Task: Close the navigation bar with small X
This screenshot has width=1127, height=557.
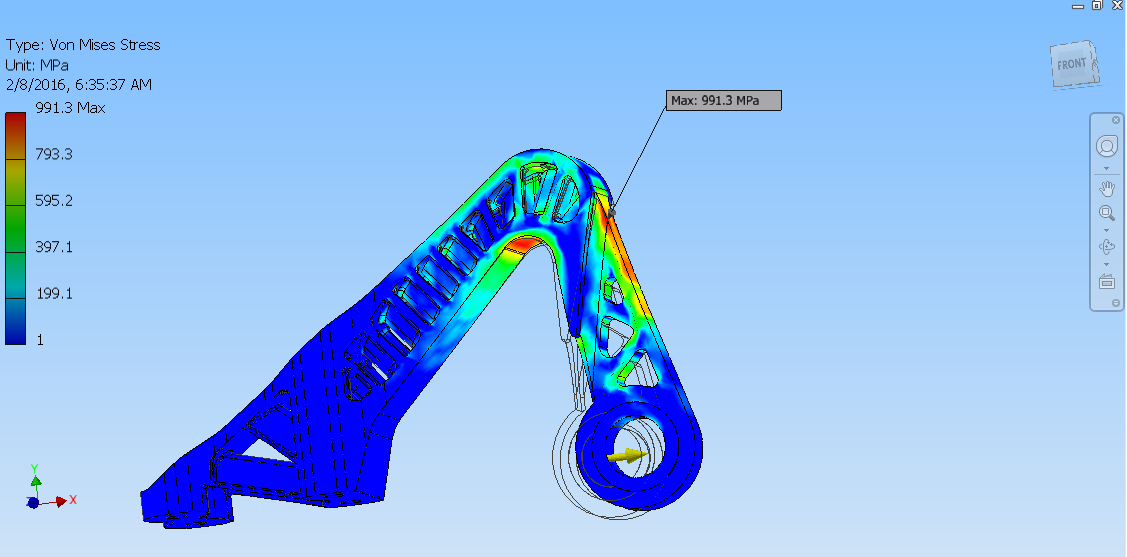Action: point(1116,120)
